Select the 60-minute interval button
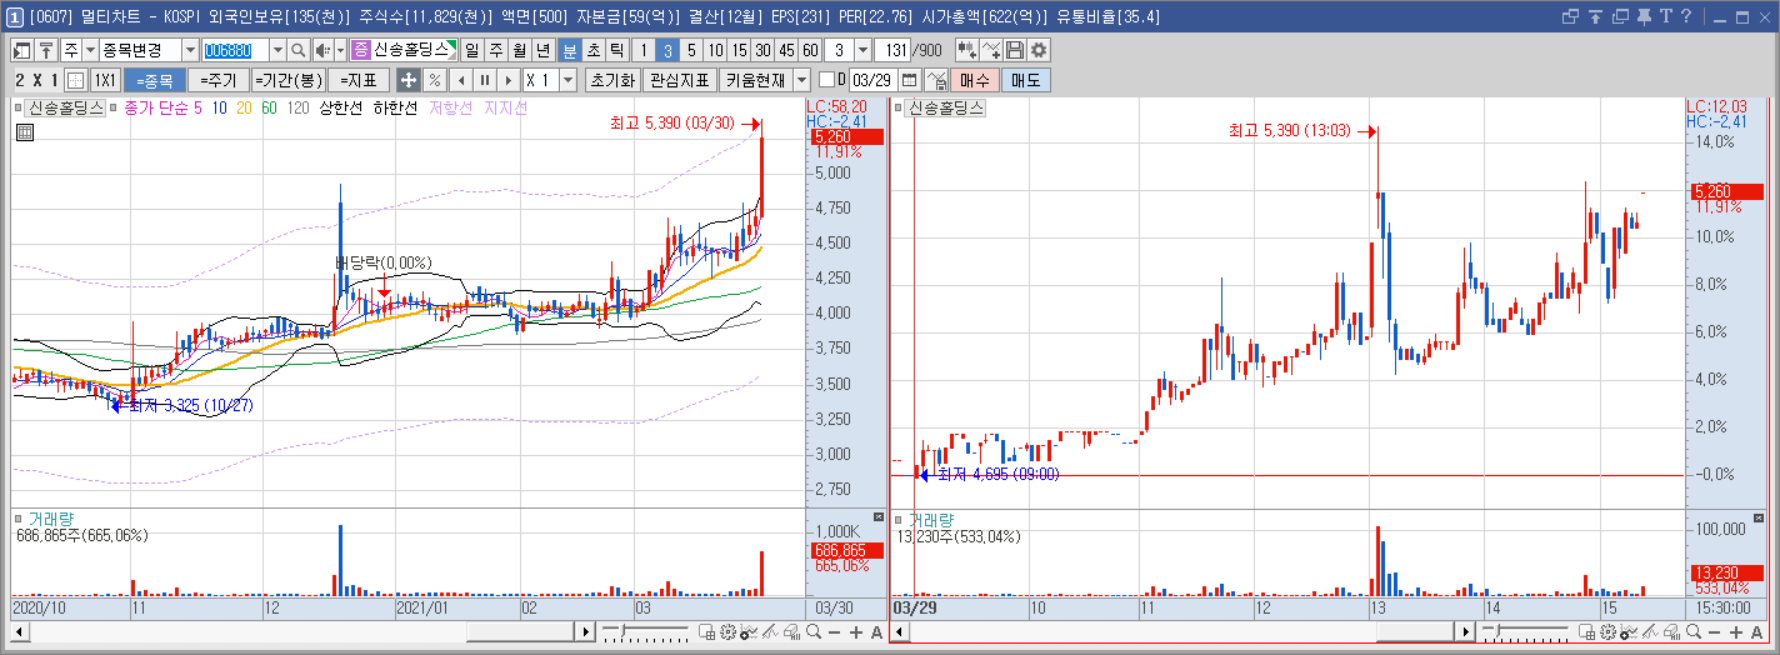Screen dimensions: 1780x655 tap(810, 50)
